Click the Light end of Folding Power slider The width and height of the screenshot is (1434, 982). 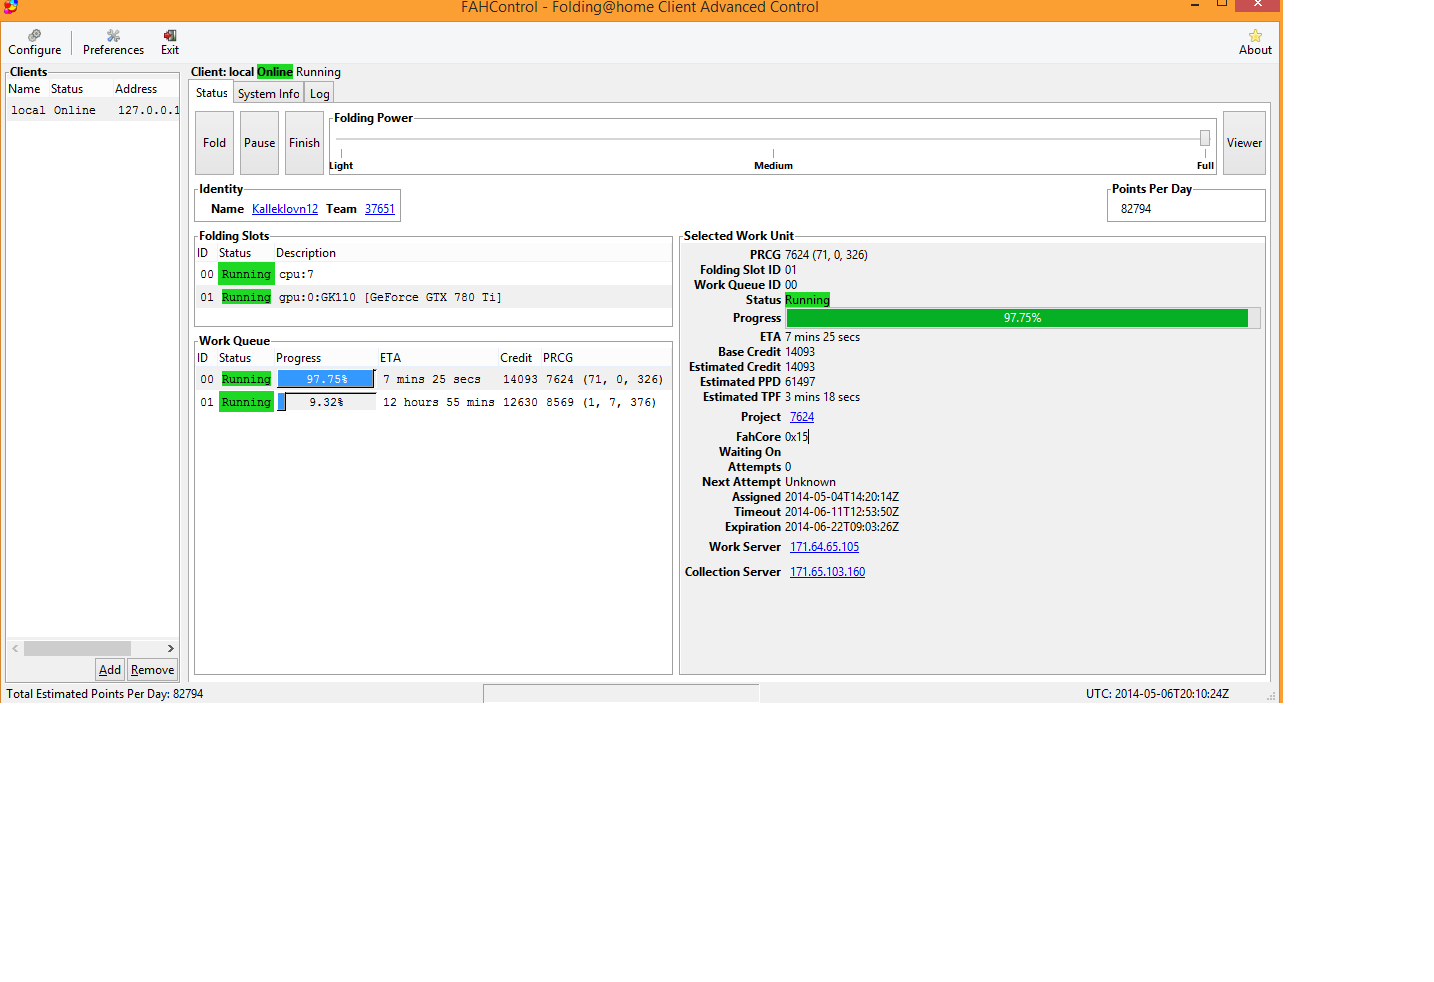pos(341,166)
